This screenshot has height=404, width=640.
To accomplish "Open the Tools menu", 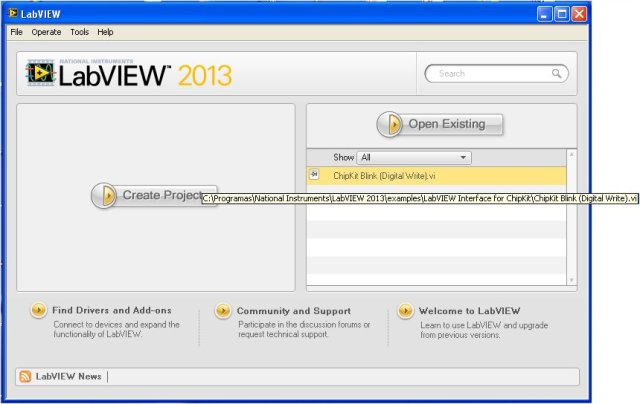I will point(79,32).
